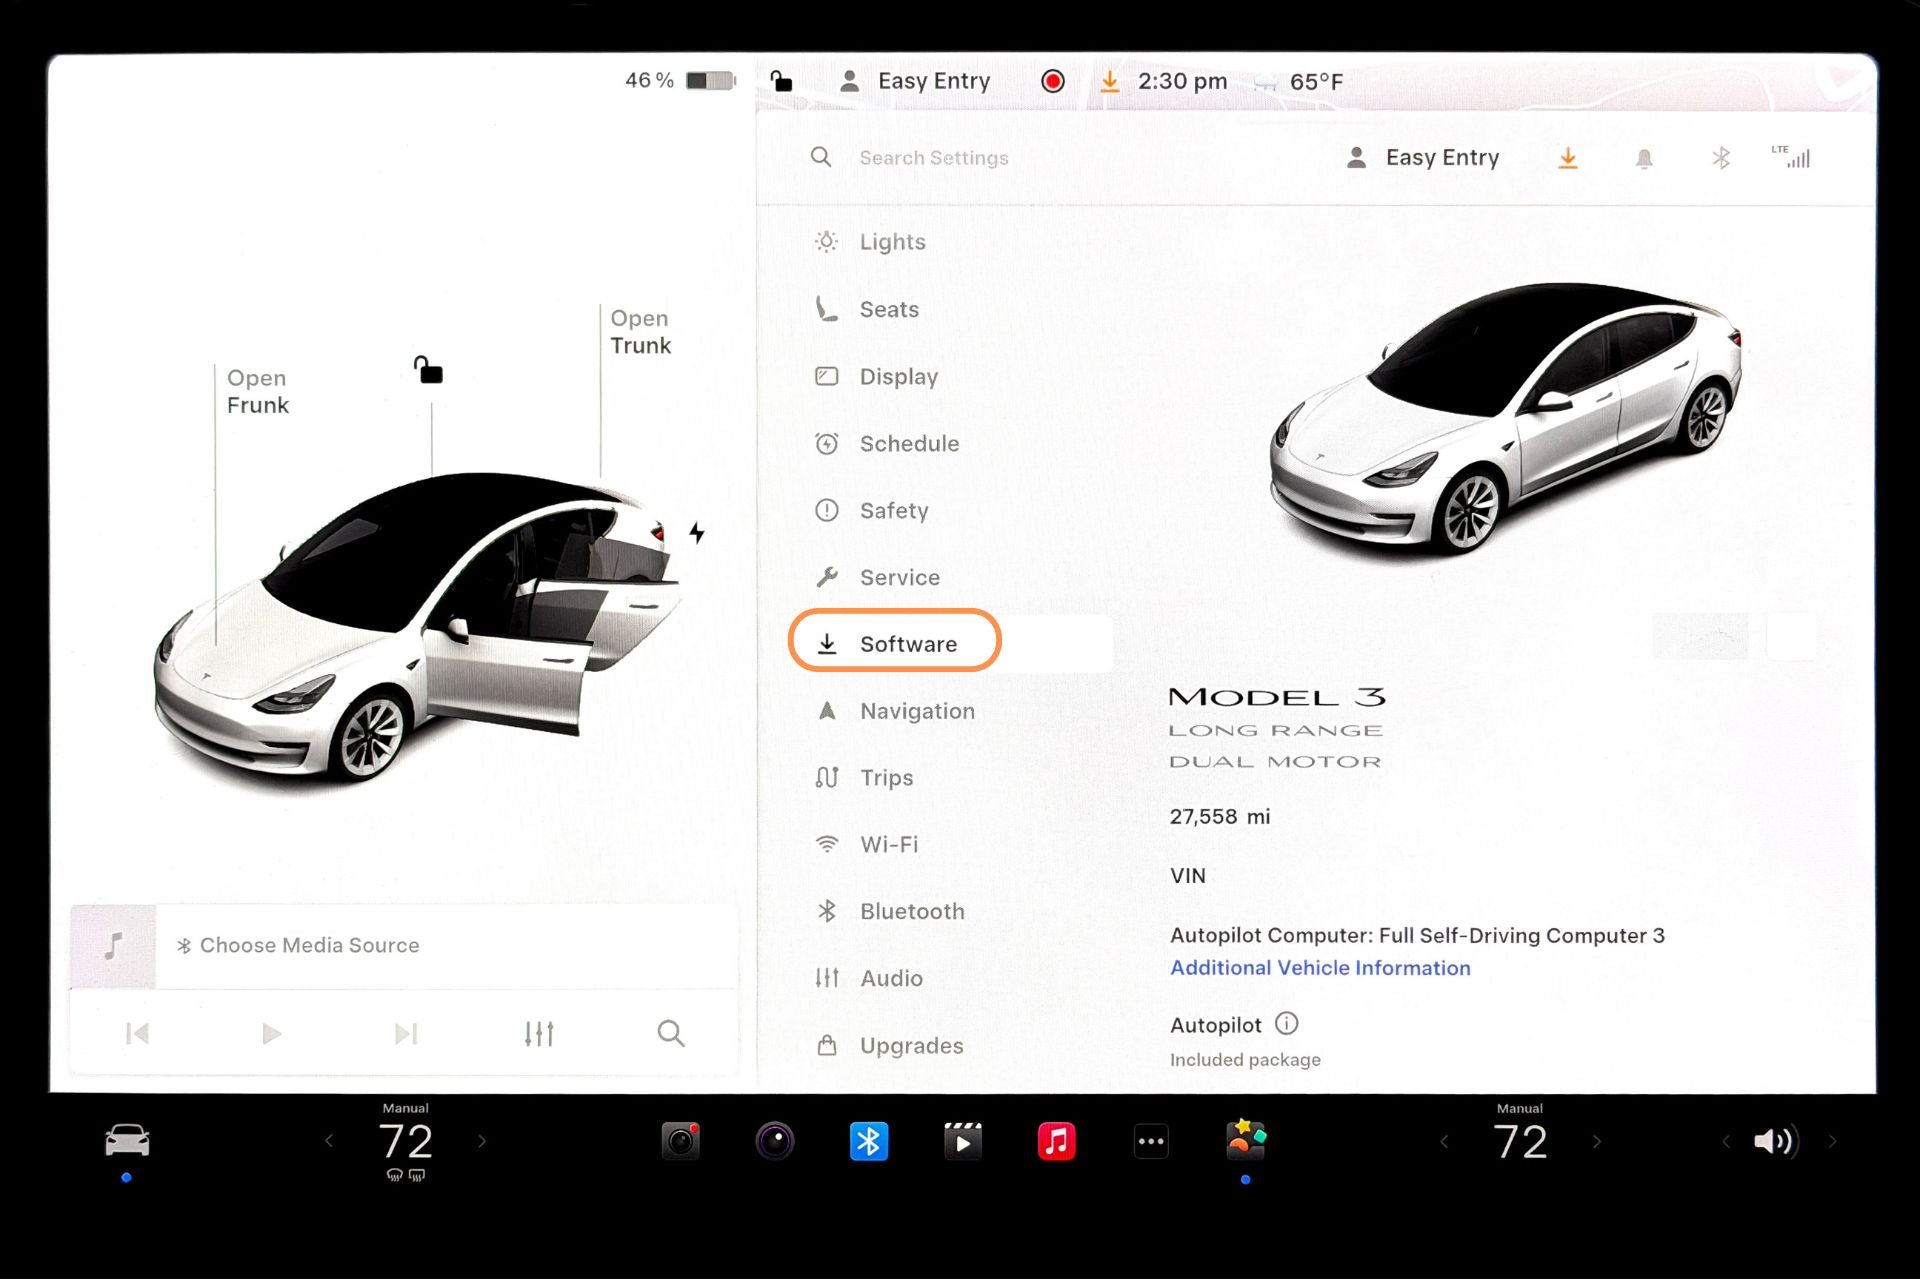Tap the car controls icon at bottom-left
This screenshot has height=1280, width=1920.
[x=127, y=1140]
